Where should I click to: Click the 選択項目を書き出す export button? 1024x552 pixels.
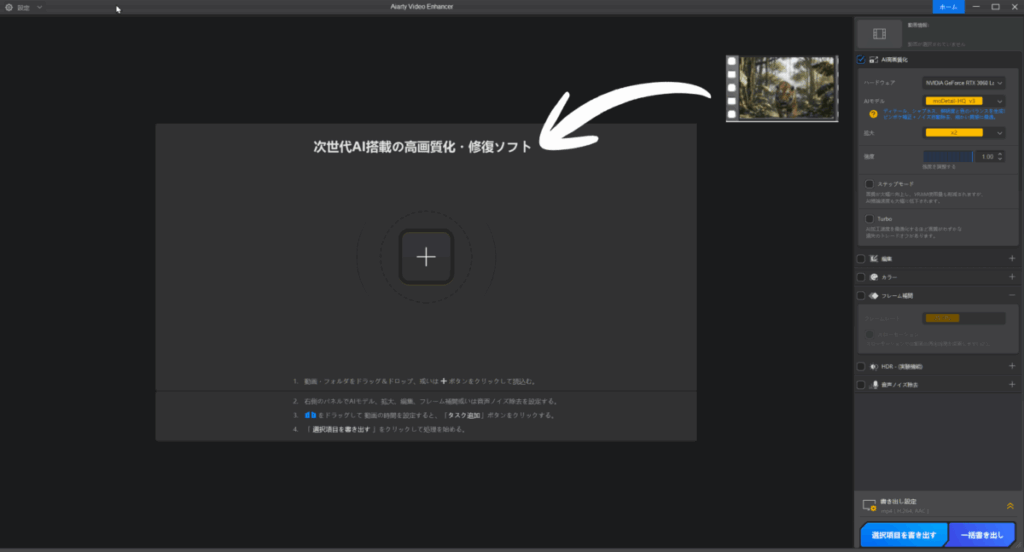point(904,535)
